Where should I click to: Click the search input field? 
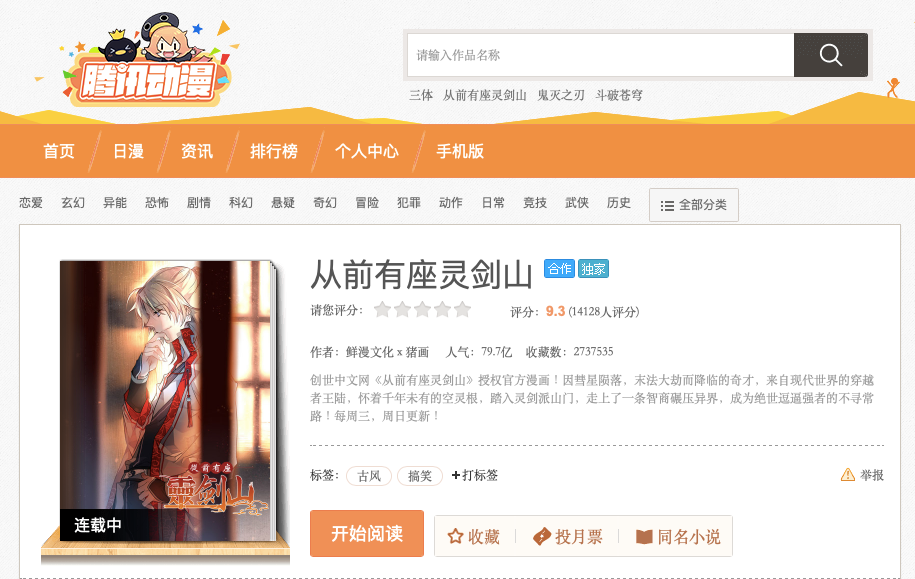(600, 55)
